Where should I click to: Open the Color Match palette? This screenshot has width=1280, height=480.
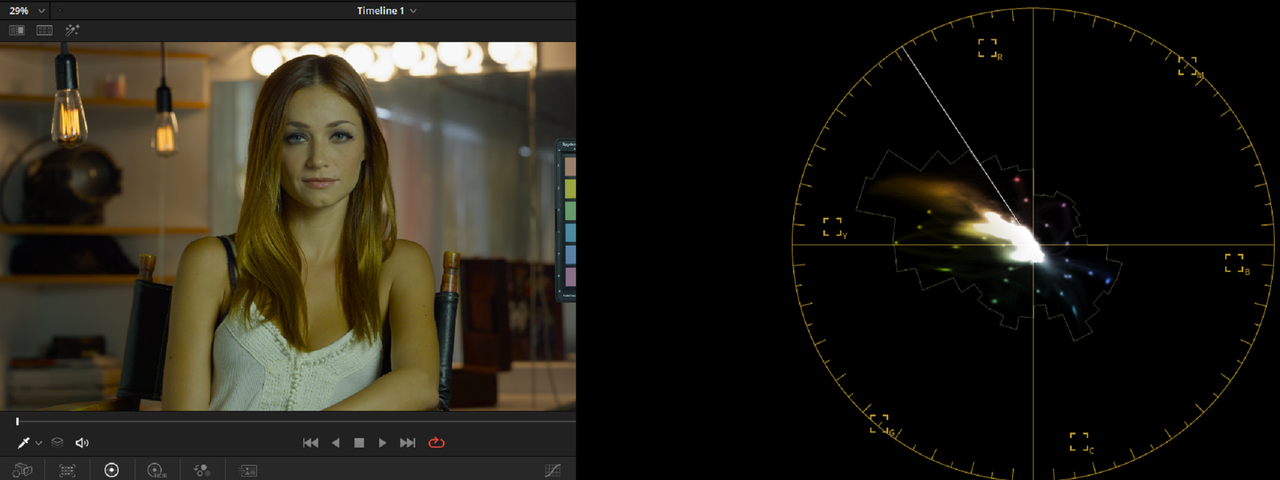[68, 470]
